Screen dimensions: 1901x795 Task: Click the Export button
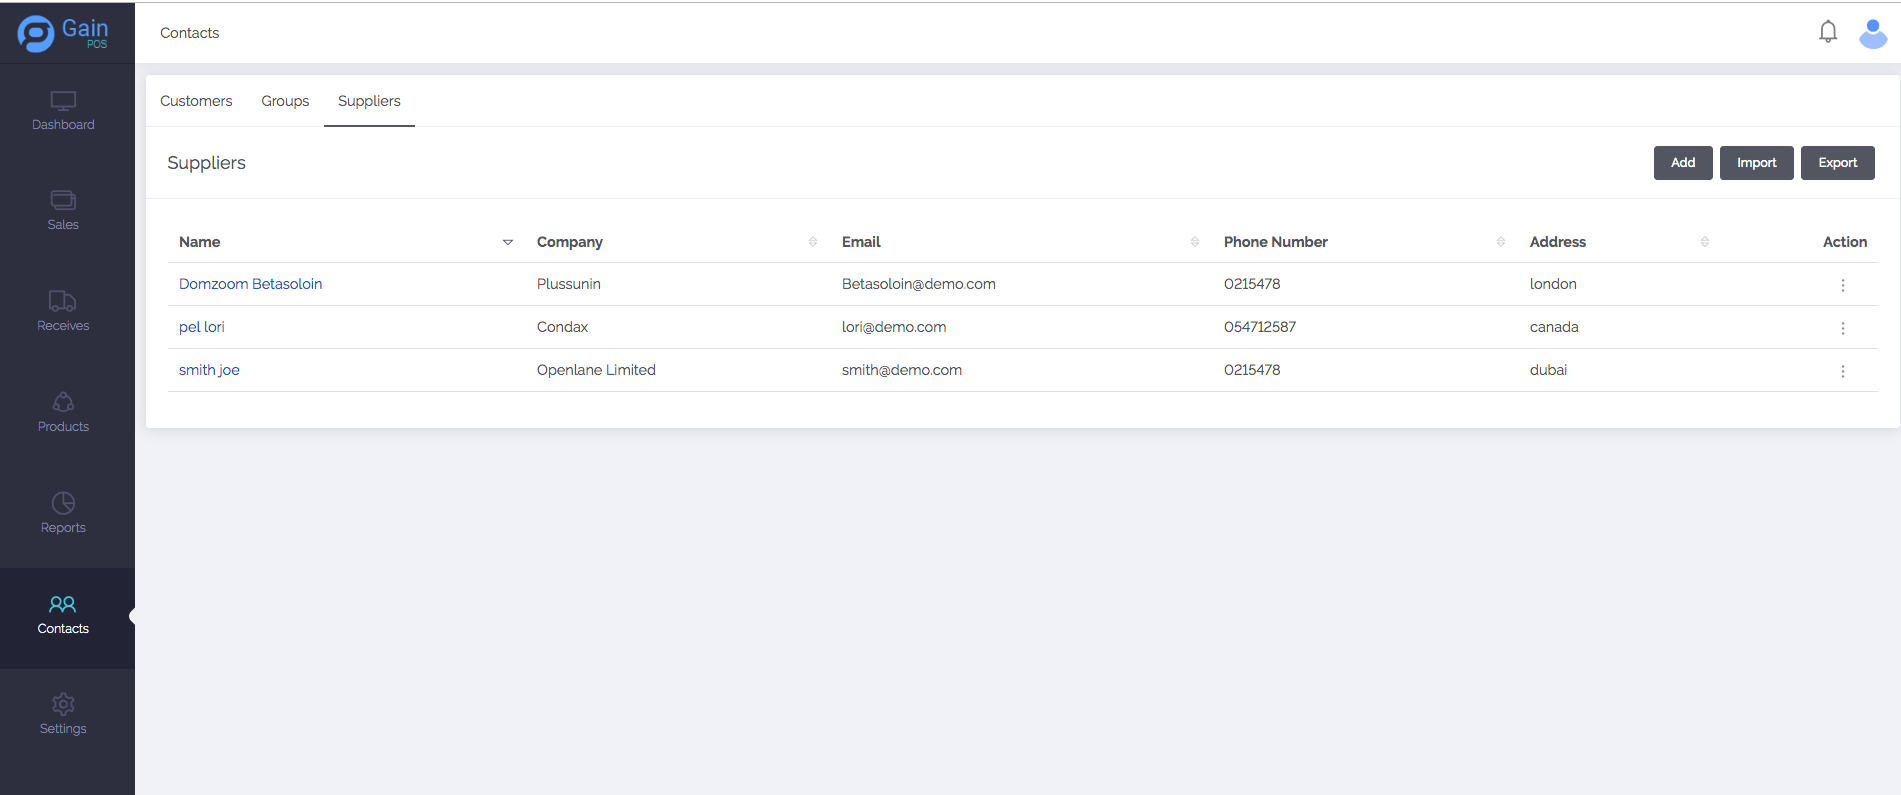1837,163
